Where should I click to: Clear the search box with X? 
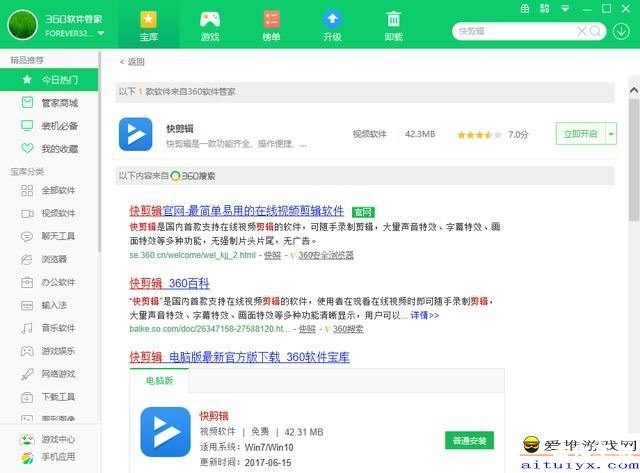tap(582, 31)
